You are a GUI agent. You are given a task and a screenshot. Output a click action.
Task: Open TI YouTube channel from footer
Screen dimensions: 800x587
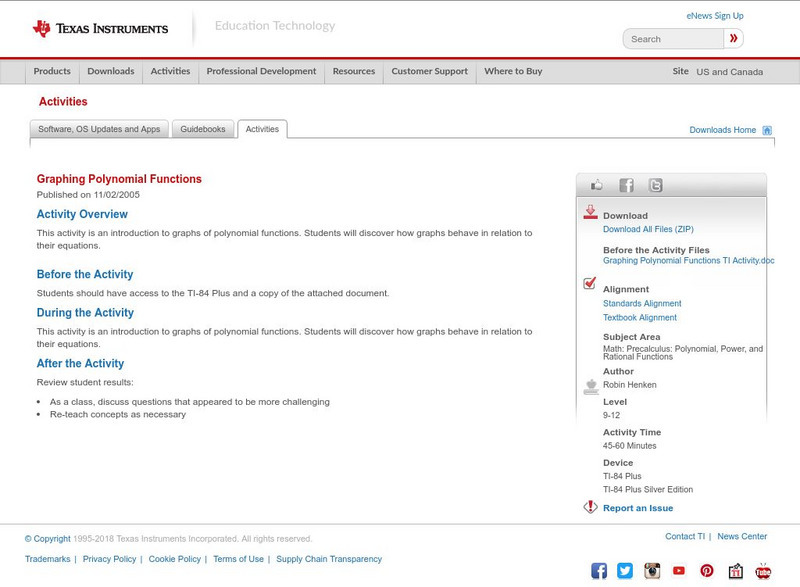point(679,571)
